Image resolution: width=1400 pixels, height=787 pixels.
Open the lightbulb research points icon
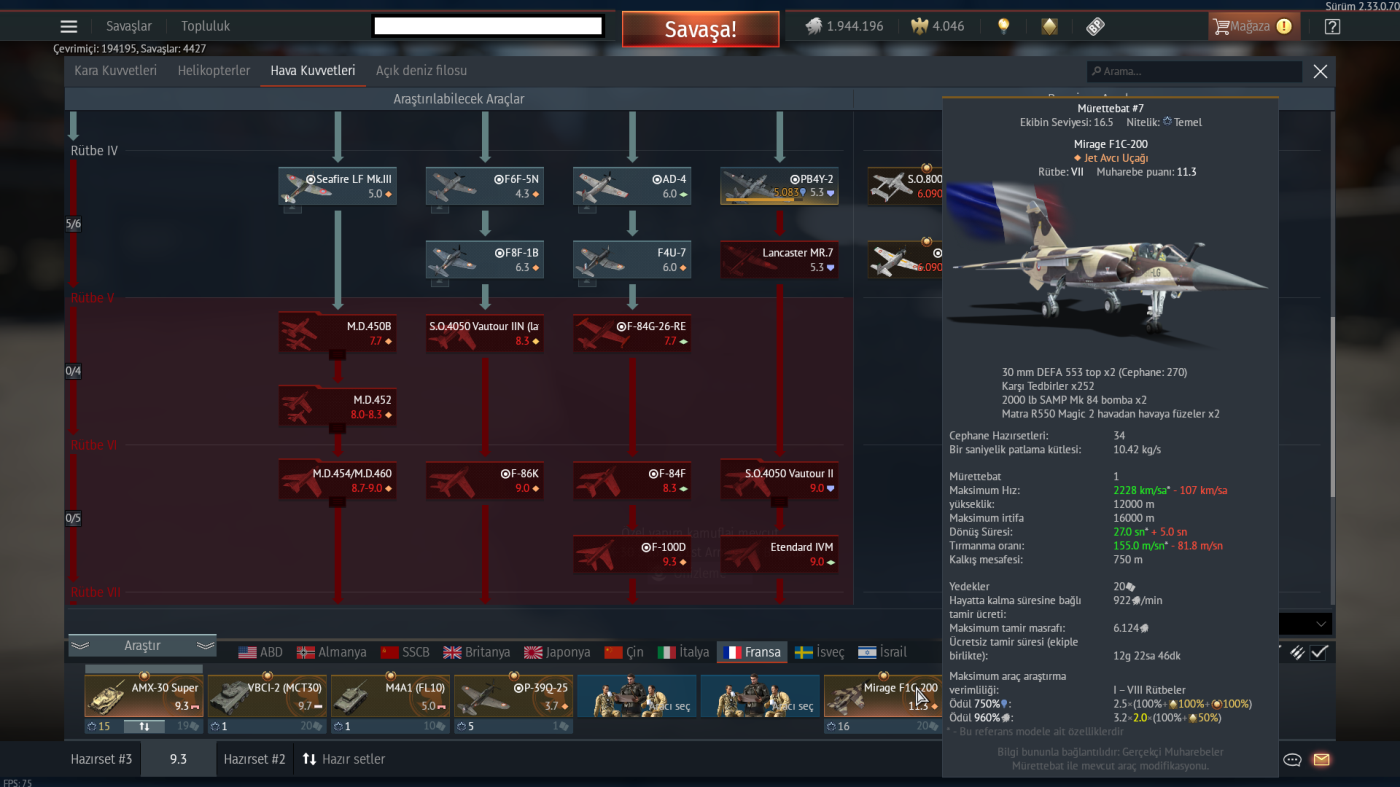(1003, 26)
